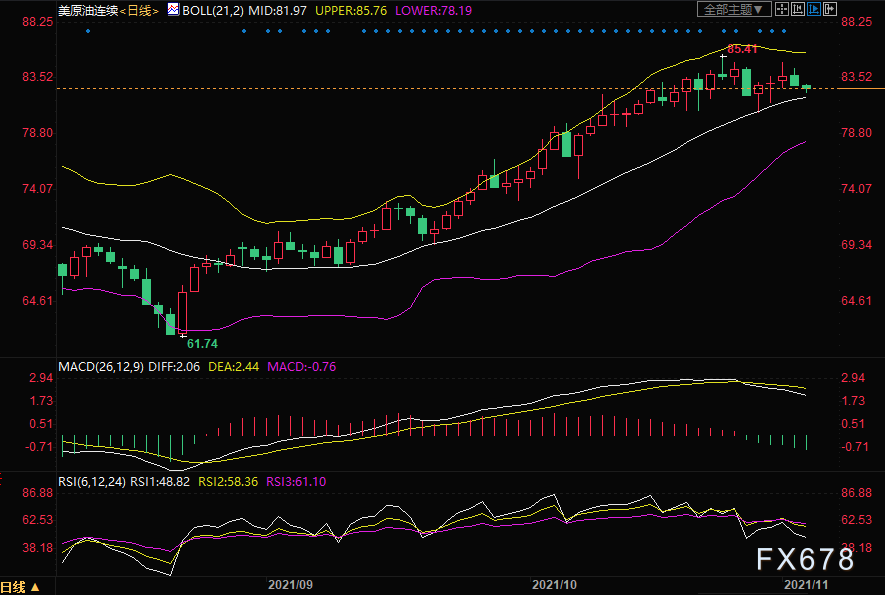Open the 日线 period selector at bottom left

pyautogui.click(x=20, y=587)
